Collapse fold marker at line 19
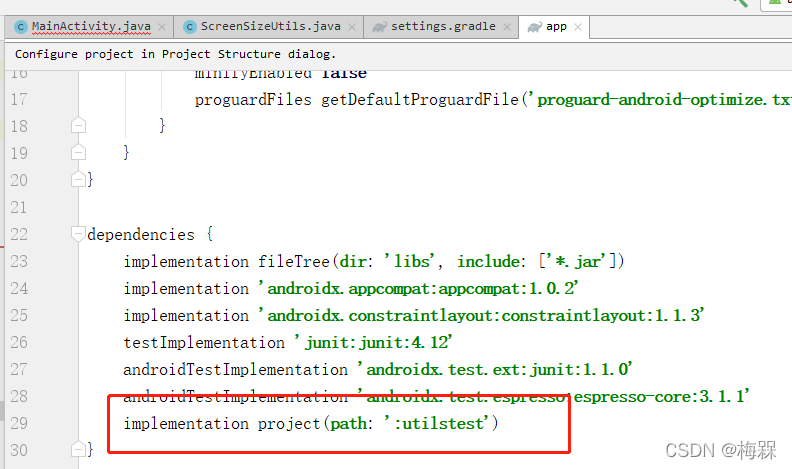The height and width of the screenshot is (469, 792). [78, 152]
